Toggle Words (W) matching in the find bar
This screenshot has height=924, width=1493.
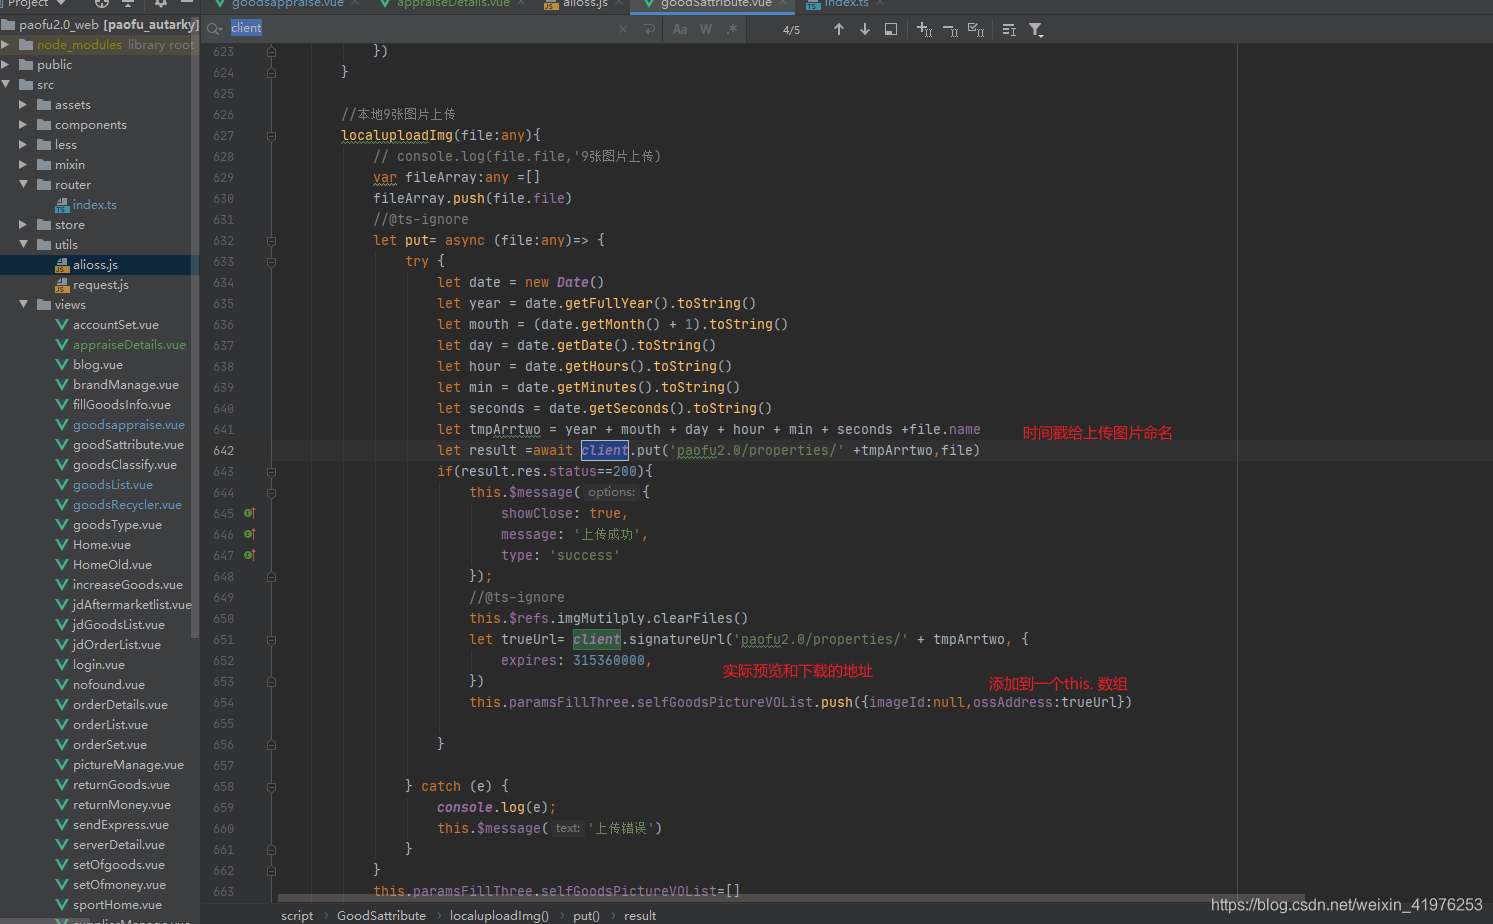tap(706, 29)
